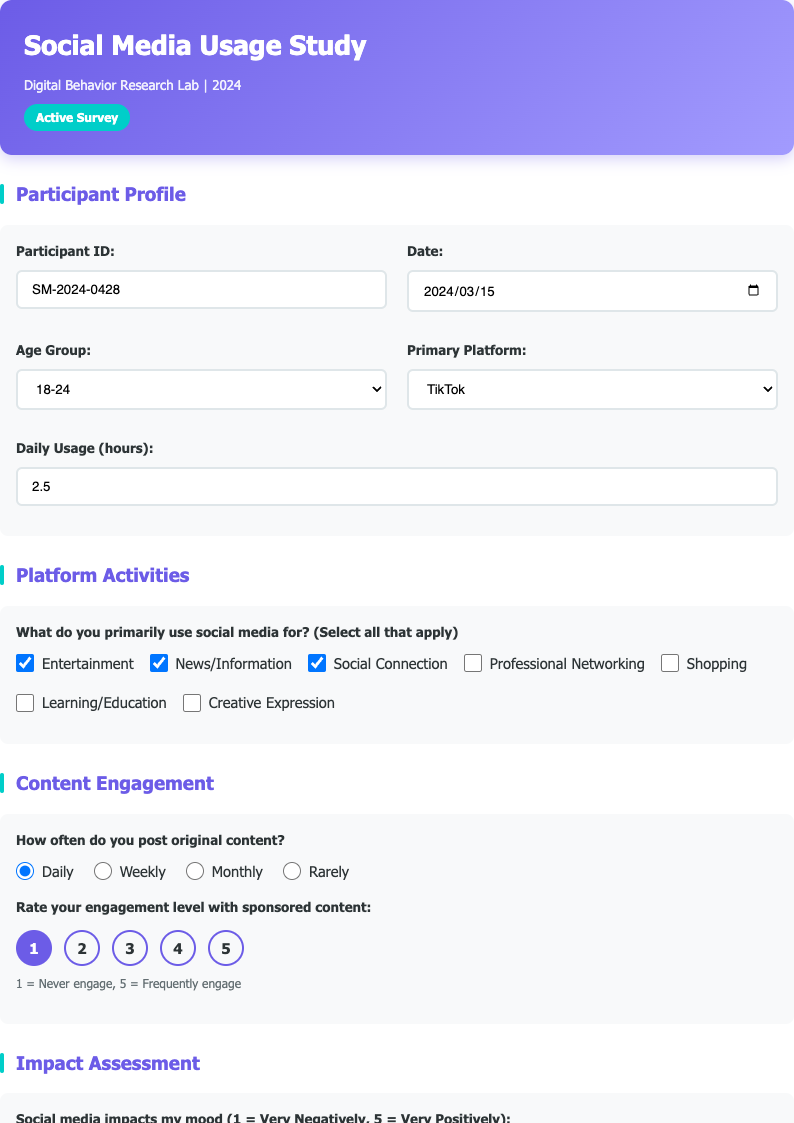
Task: Uncheck the News/Information checkbox
Action: 159,663
